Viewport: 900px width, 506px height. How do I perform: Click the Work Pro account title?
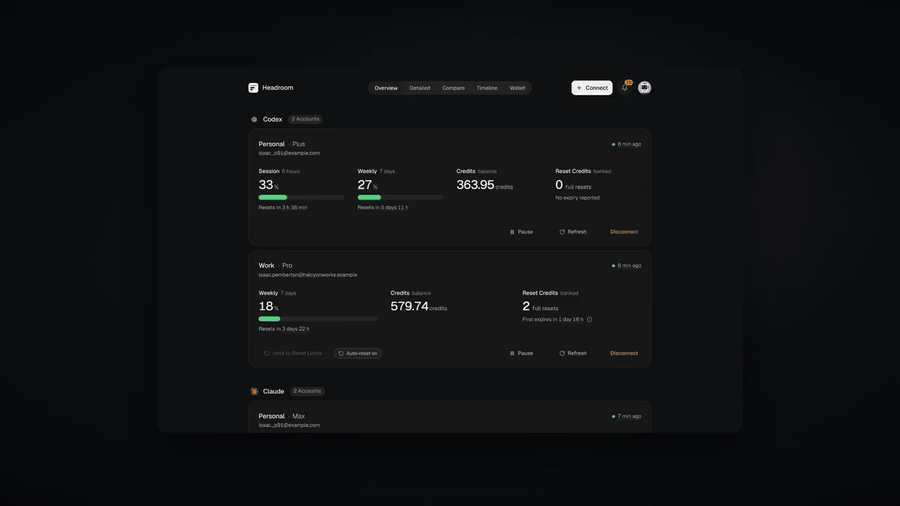(x=276, y=266)
